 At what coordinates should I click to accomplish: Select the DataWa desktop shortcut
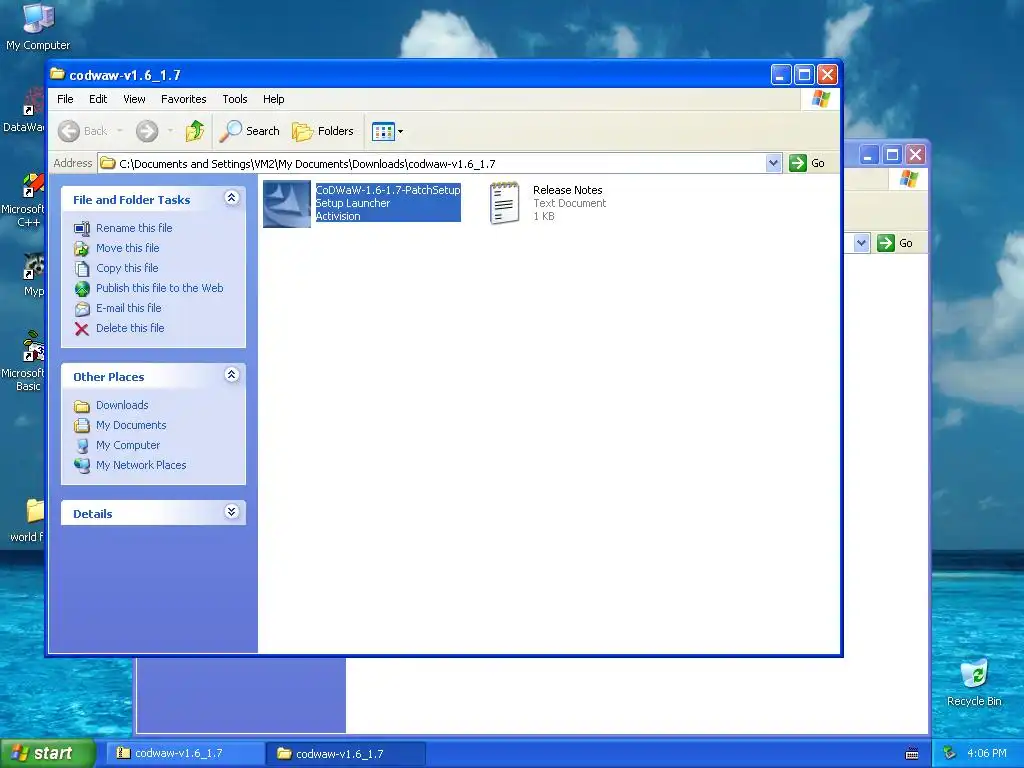pos(24,111)
